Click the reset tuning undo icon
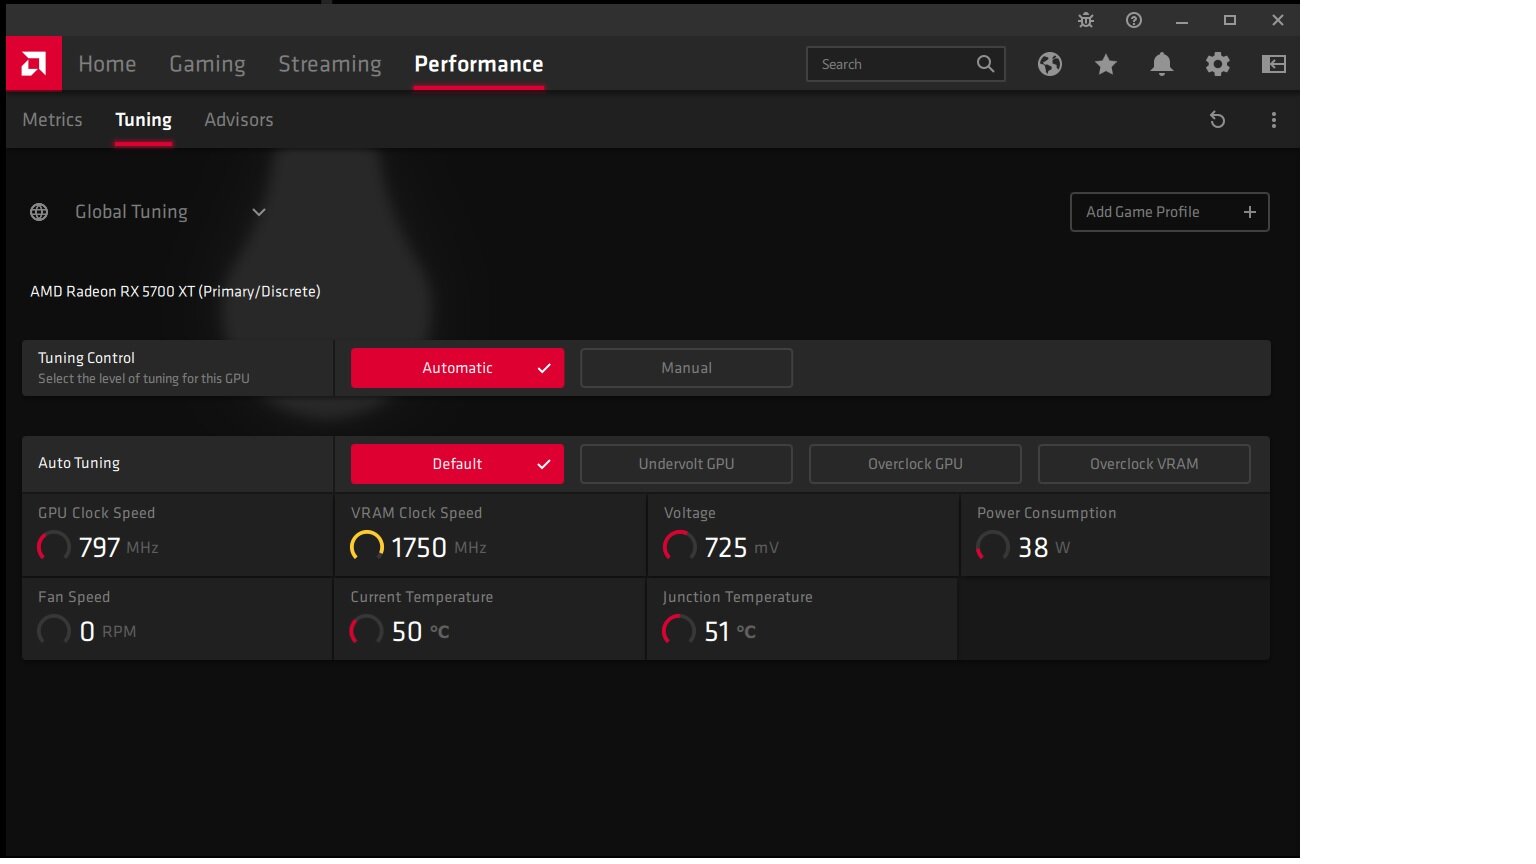 pyautogui.click(x=1217, y=120)
